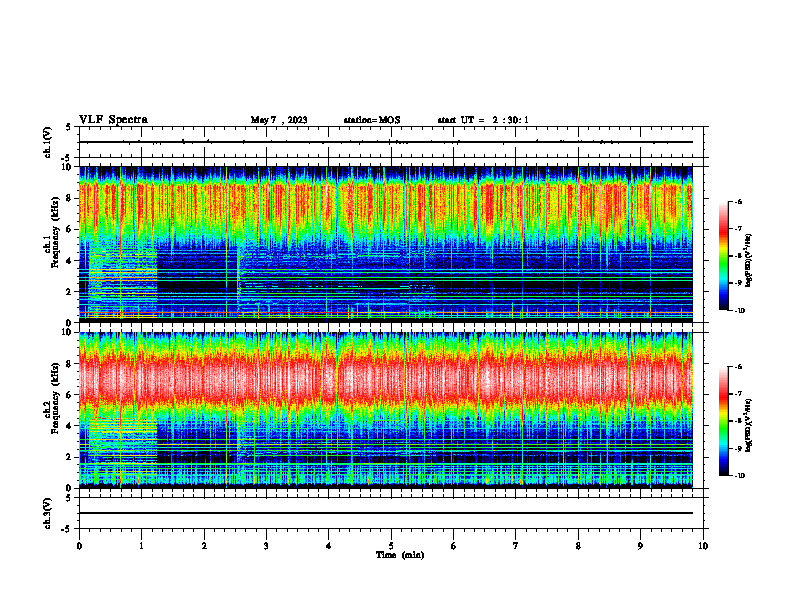Click ch.2 colorbar bottom value "-10"
The width and height of the screenshot is (792, 612).
point(740,476)
